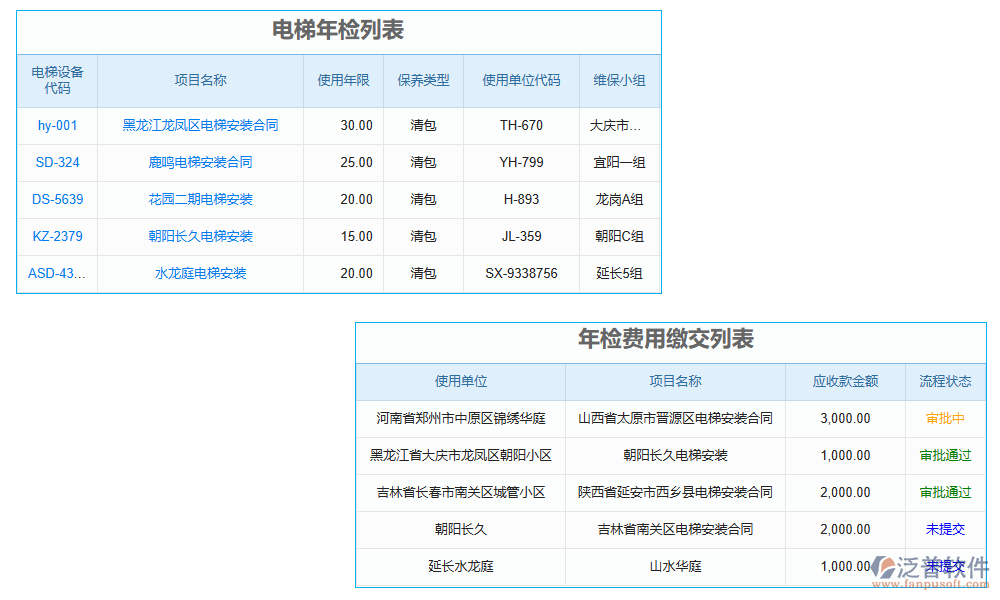Image resolution: width=1000 pixels, height=600 pixels.
Task: Open the 花园二期电梯安装 project
Action: click(200, 199)
